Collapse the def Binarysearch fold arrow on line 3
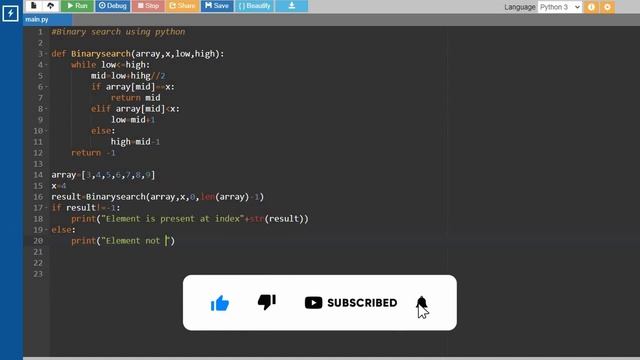Image resolution: width=640 pixels, height=360 pixels. point(46,54)
